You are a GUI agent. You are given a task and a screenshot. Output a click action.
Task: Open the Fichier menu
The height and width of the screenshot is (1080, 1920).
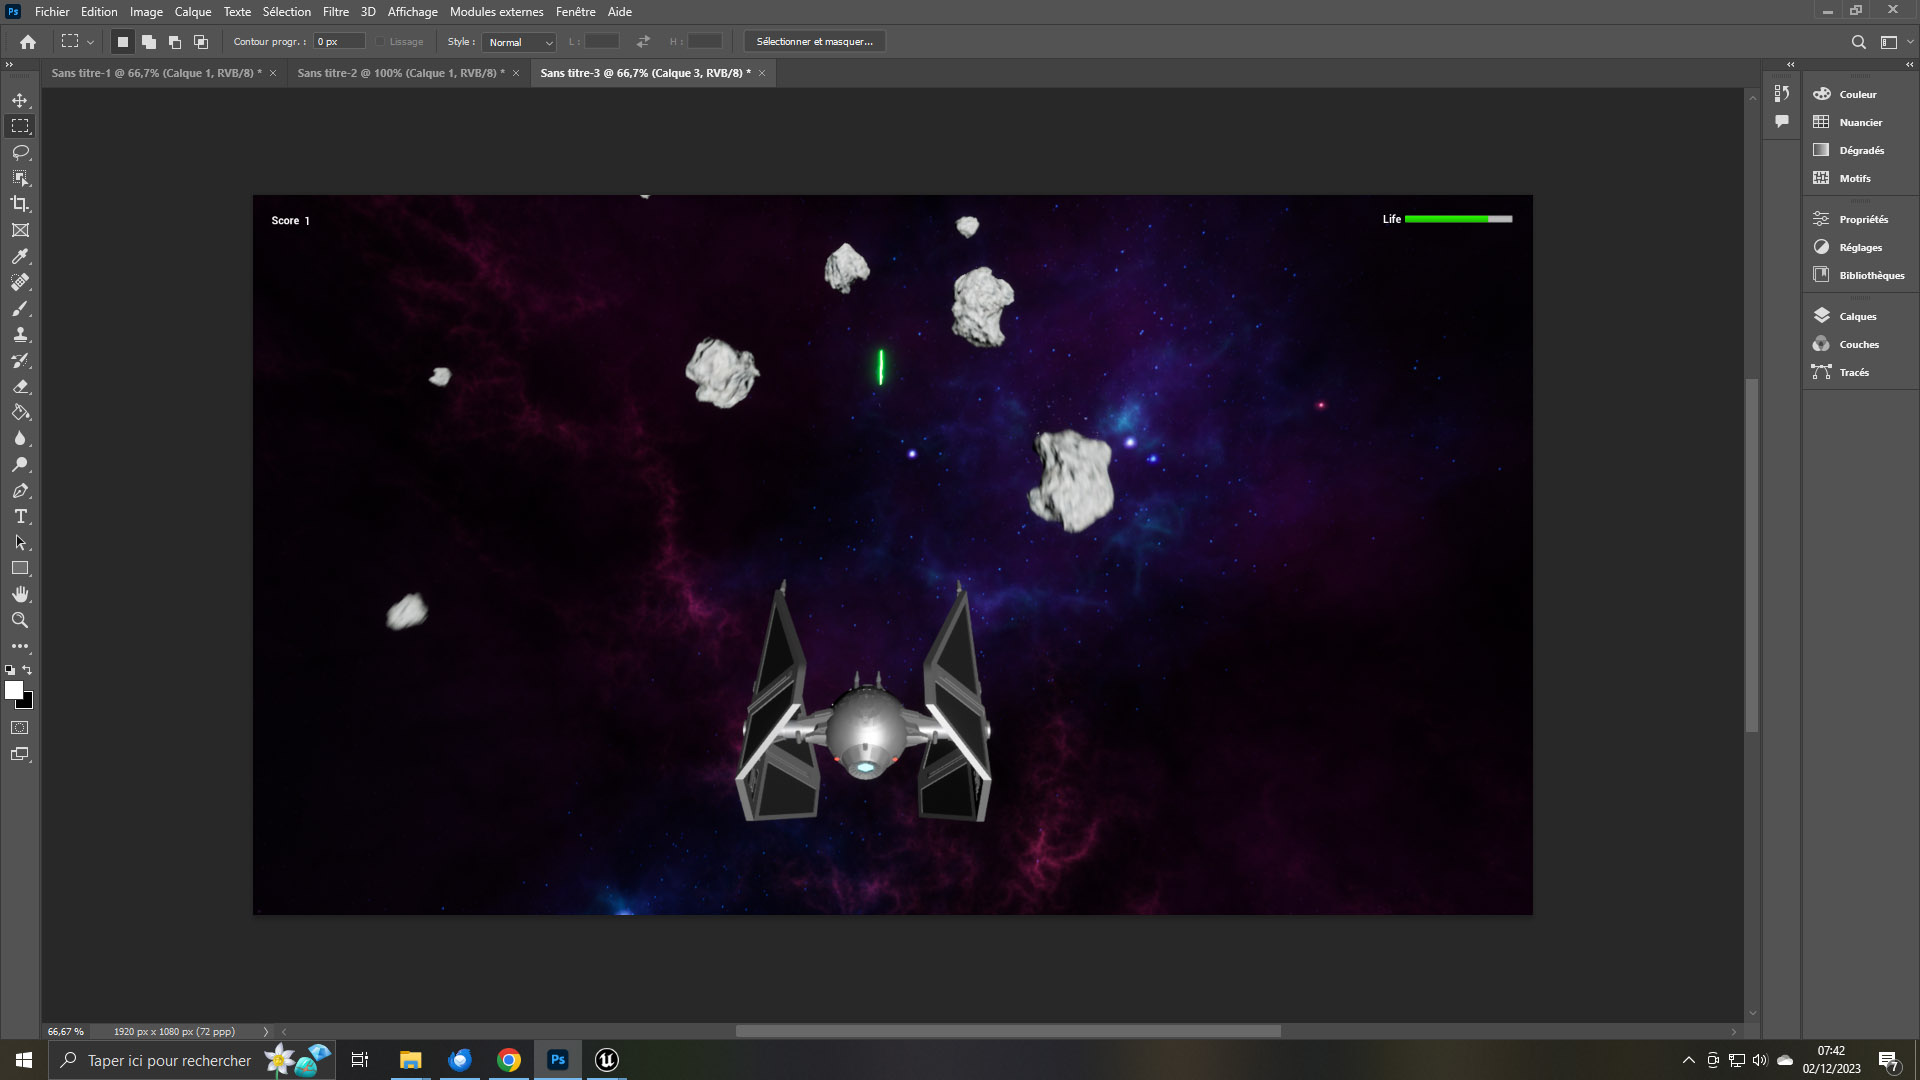(52, 12)
